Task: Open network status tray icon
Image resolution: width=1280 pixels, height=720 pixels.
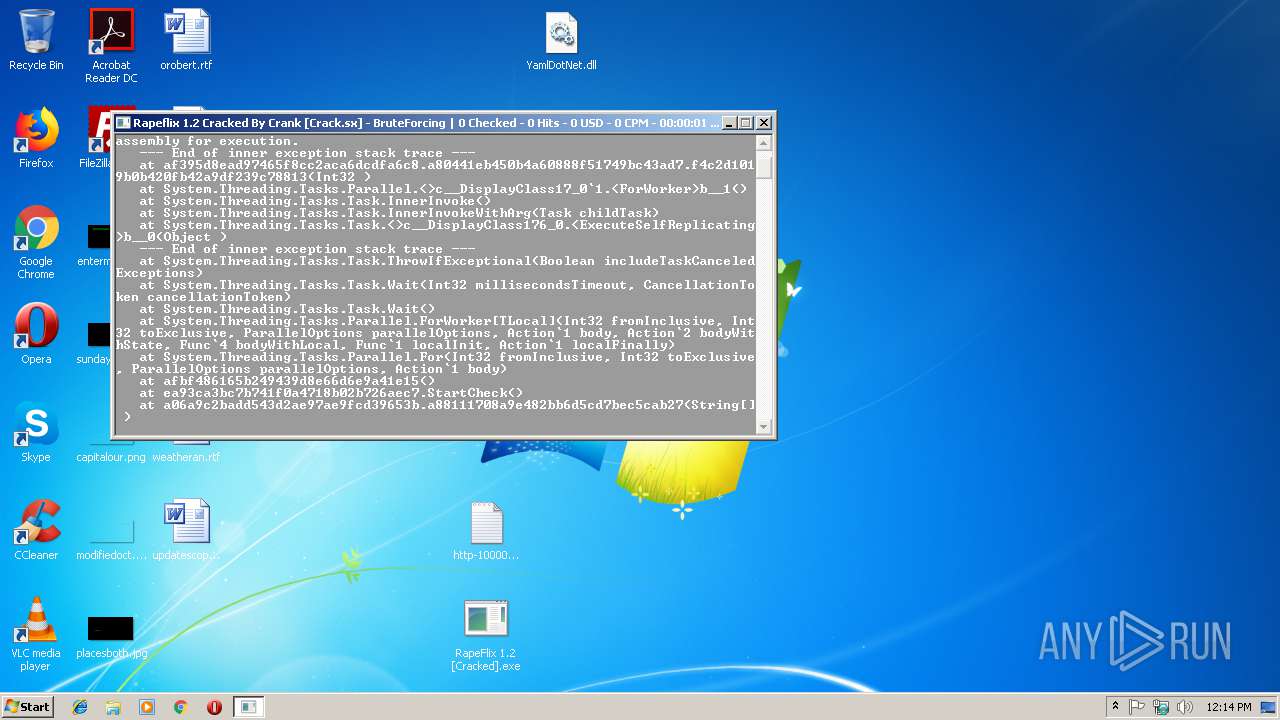Action: pos(1161,707)
